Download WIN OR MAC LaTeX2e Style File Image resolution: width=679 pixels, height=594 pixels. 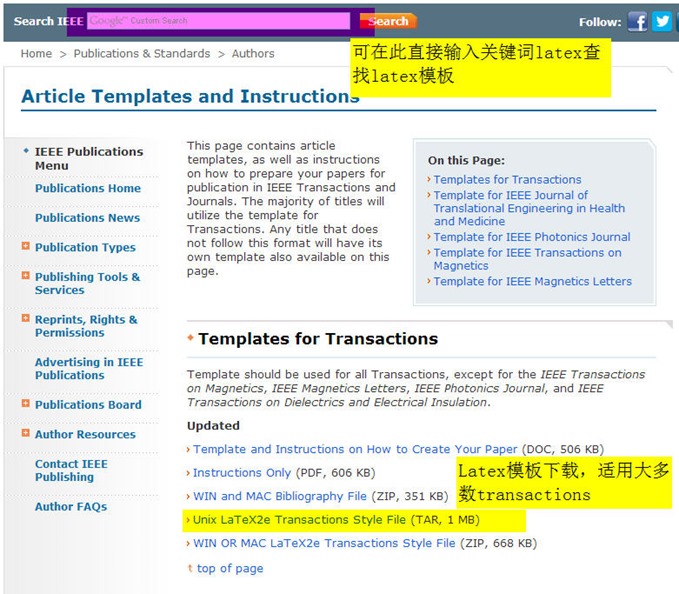(x=324, y=543)
